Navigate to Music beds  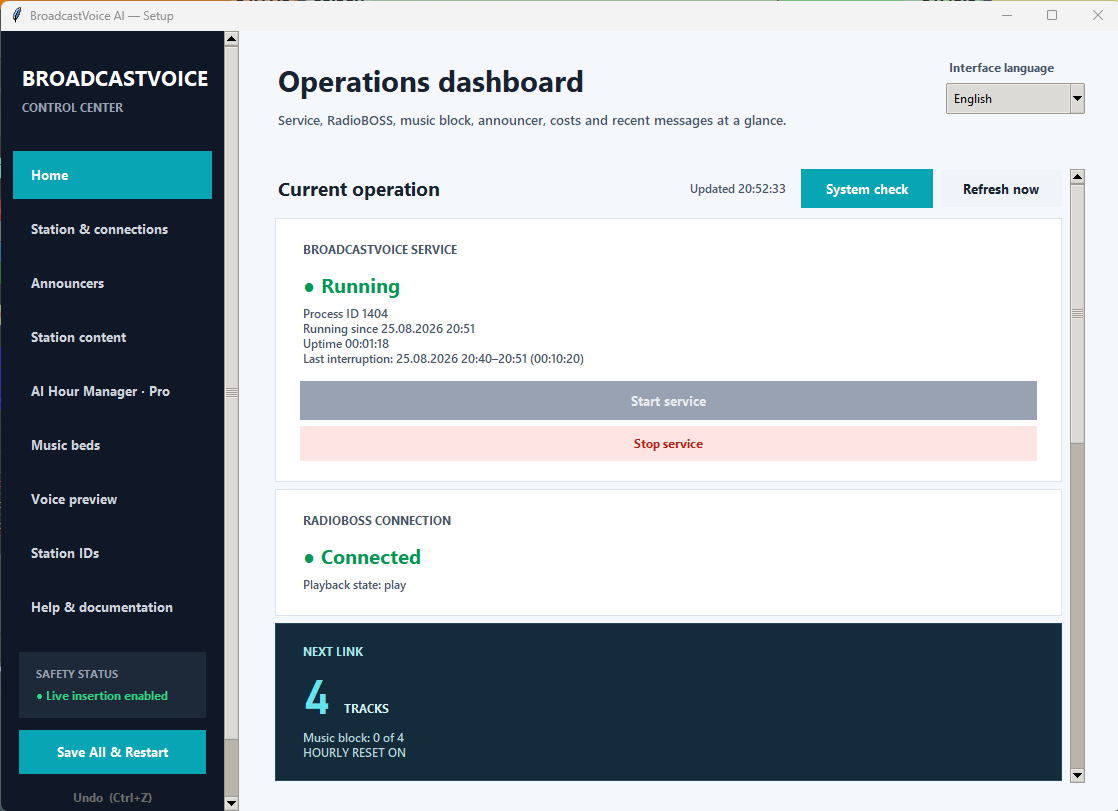coord(112,445)
